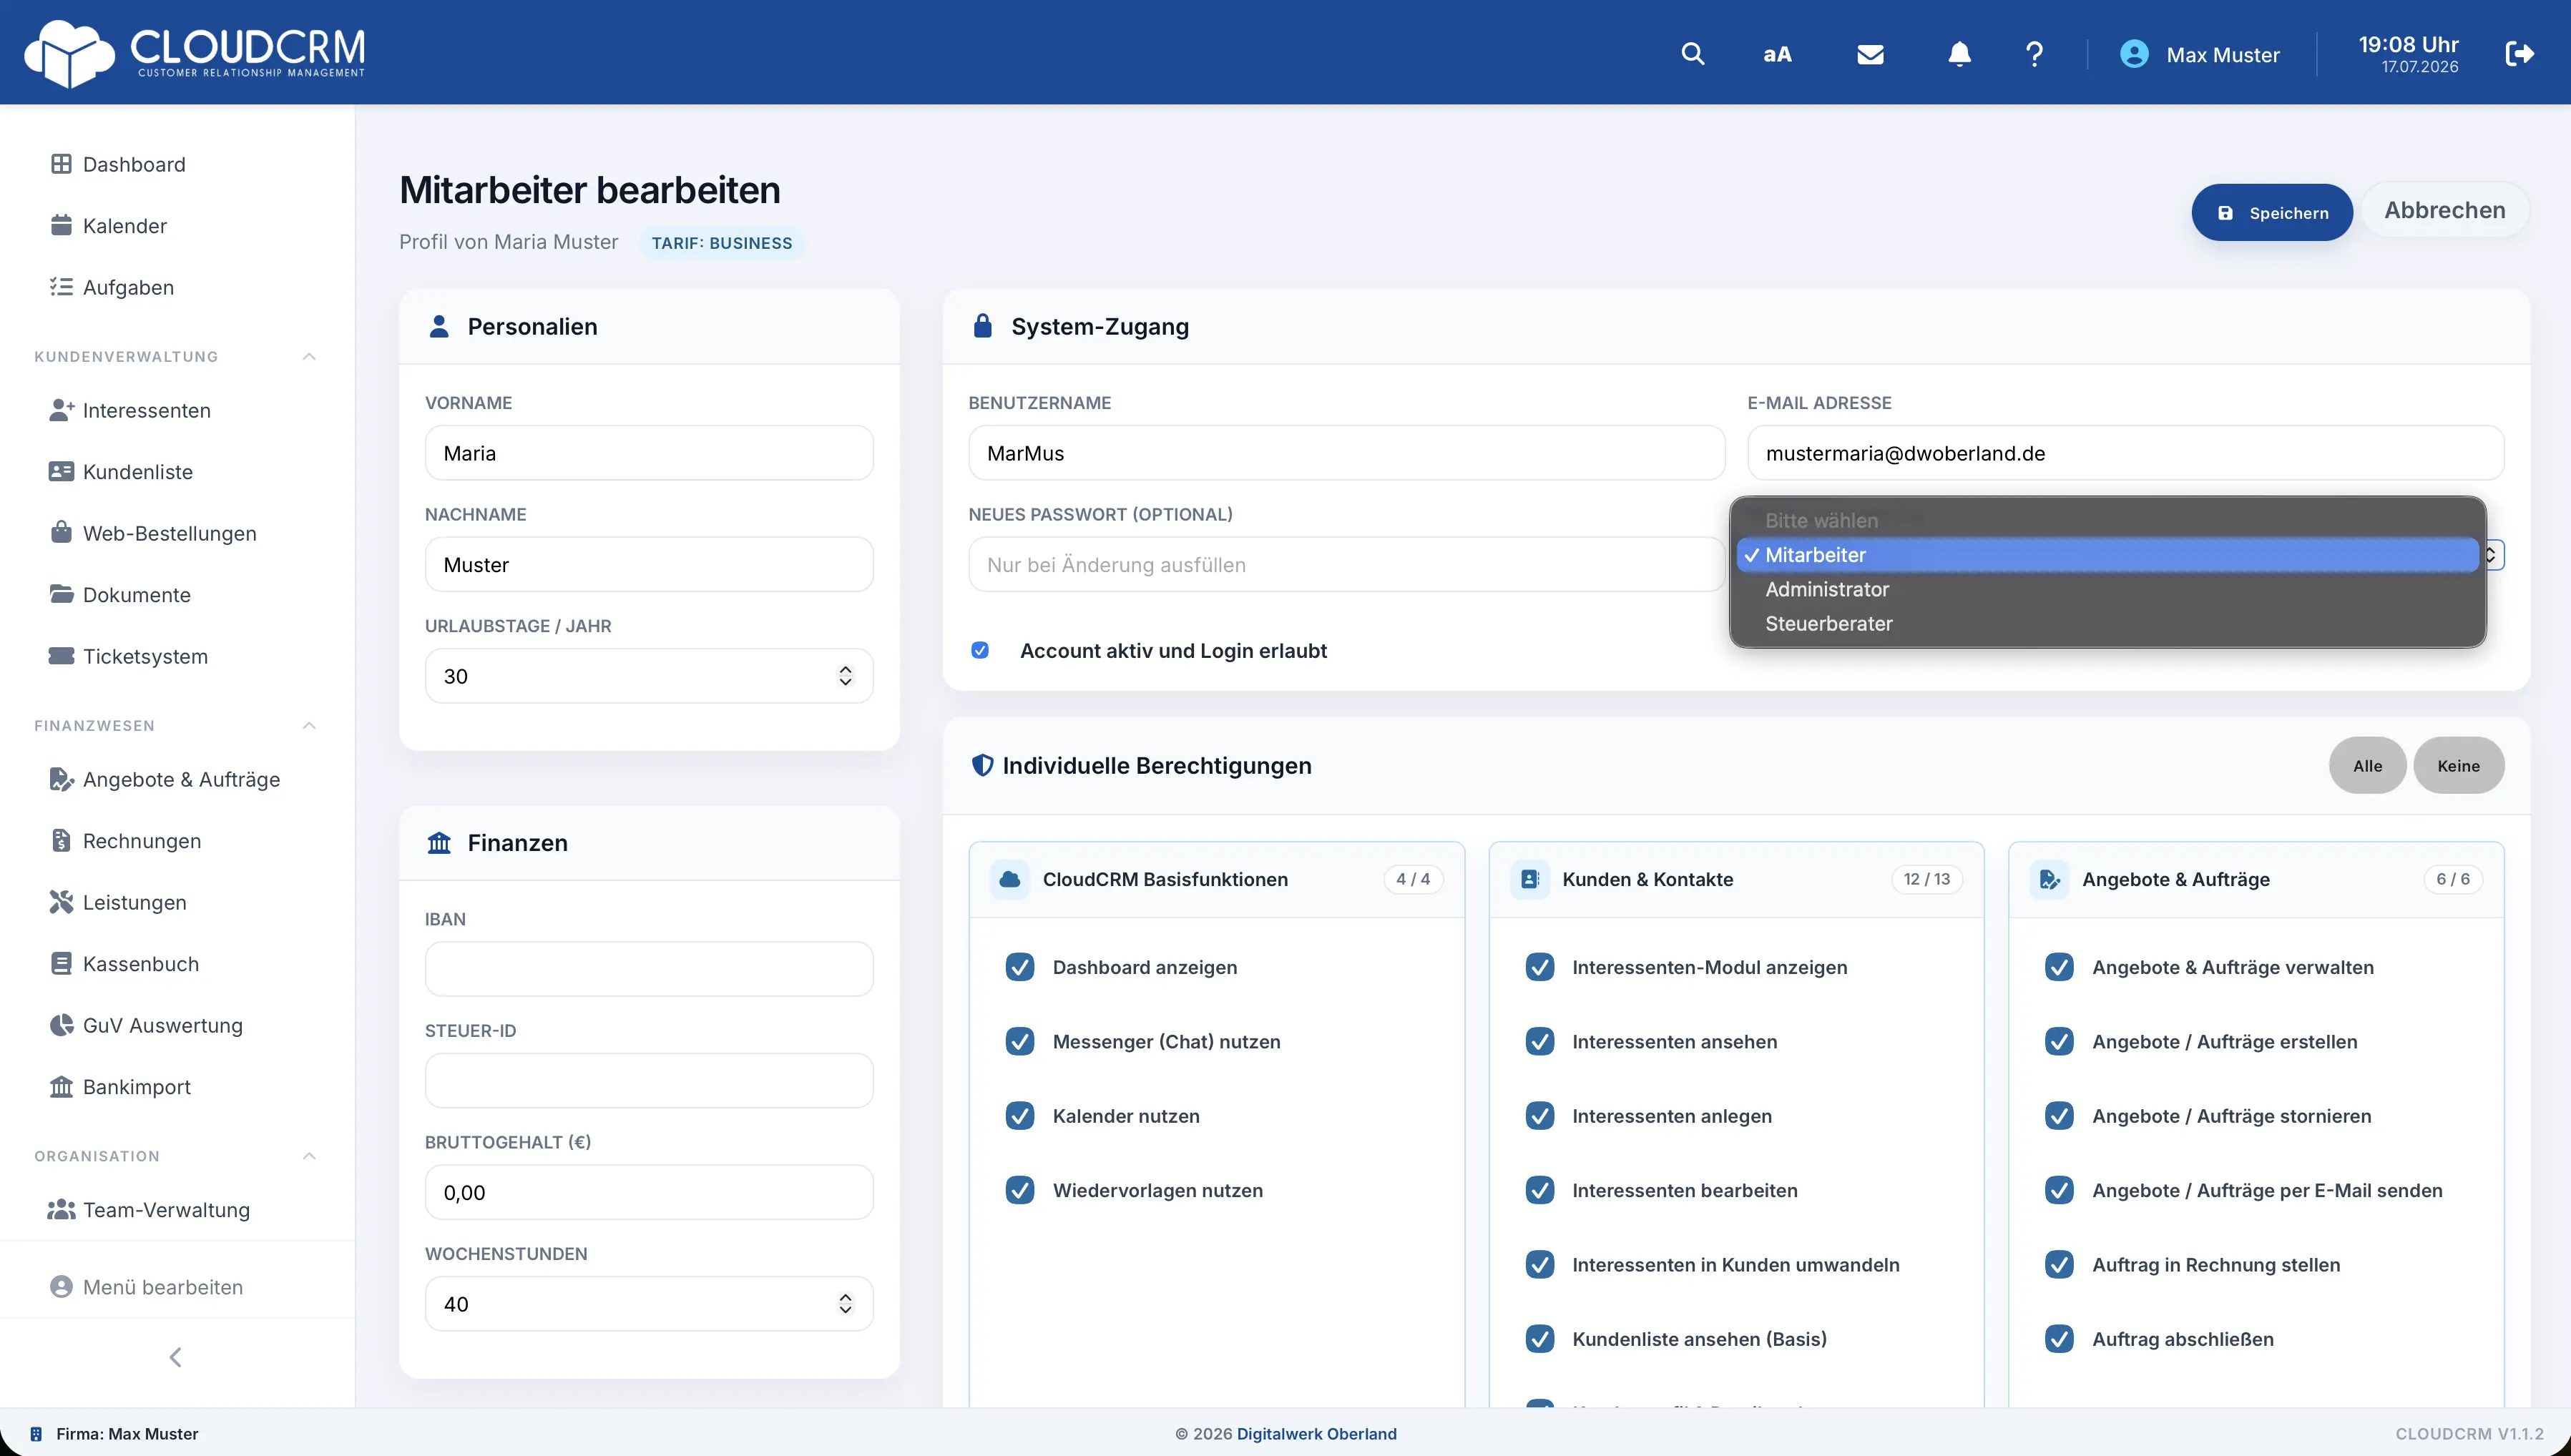The height and width of the screenshot is (1456, 2571).
Task: Open the messages envelope icon
Action: 1870,54
